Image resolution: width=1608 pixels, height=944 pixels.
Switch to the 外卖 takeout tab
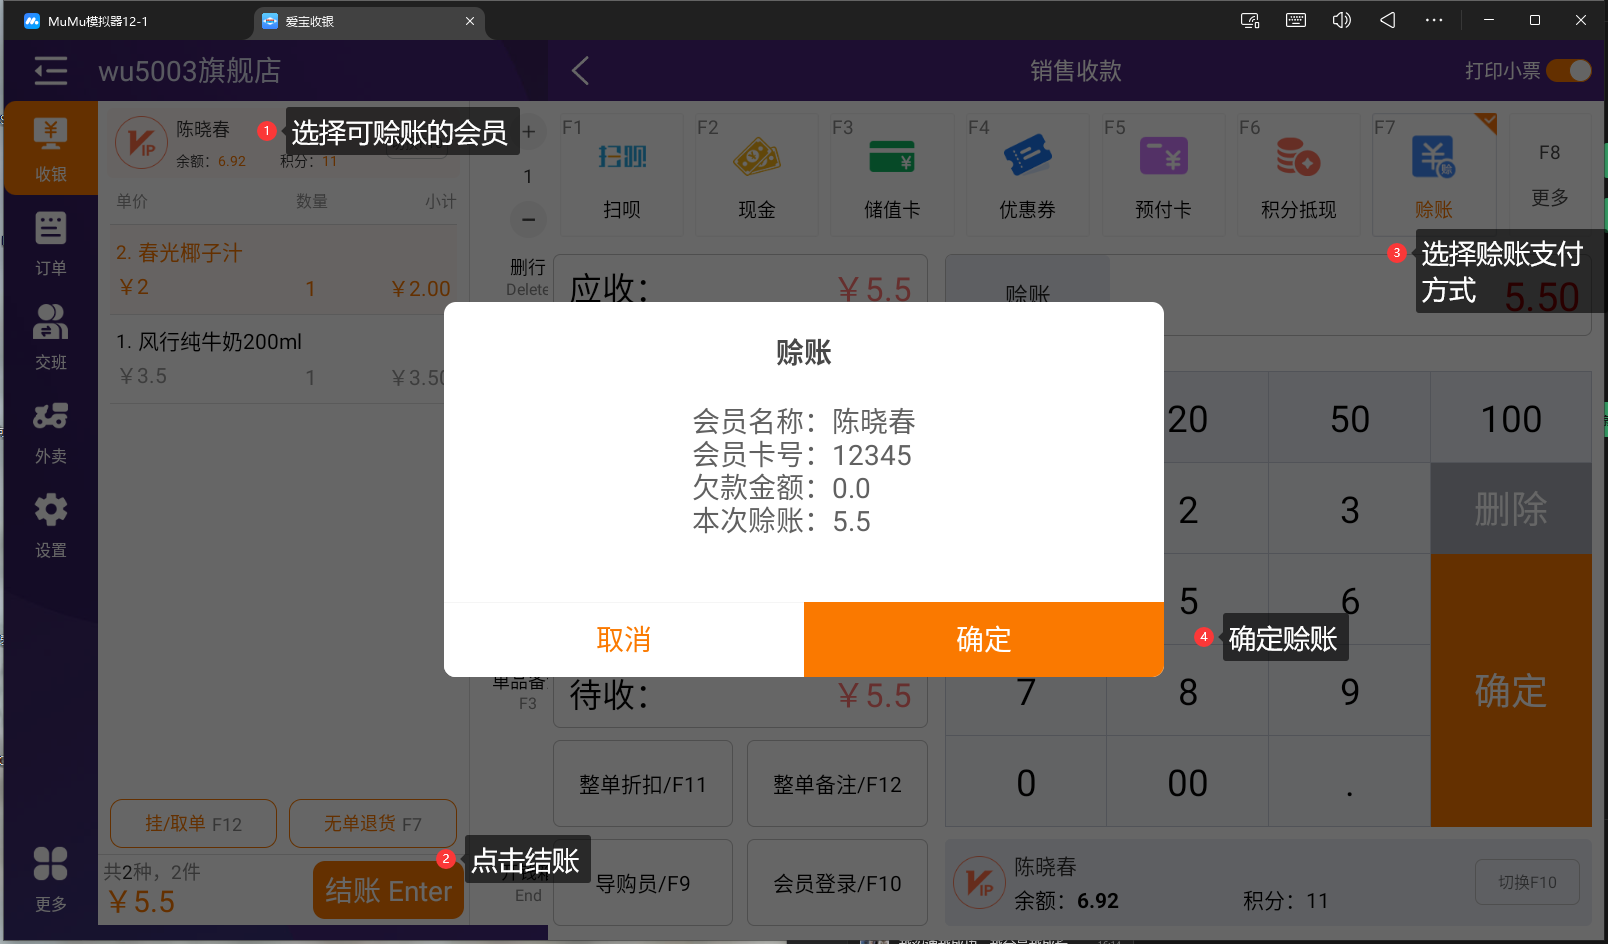(51, 432)
